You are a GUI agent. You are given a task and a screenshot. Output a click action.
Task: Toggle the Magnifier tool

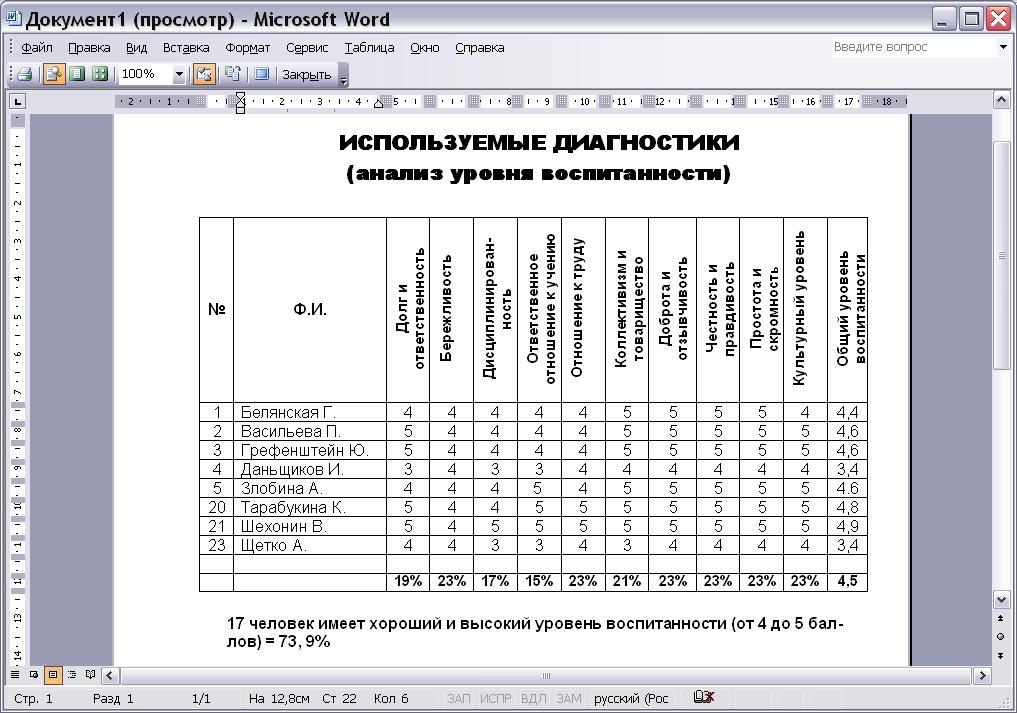tap(54, 74)
